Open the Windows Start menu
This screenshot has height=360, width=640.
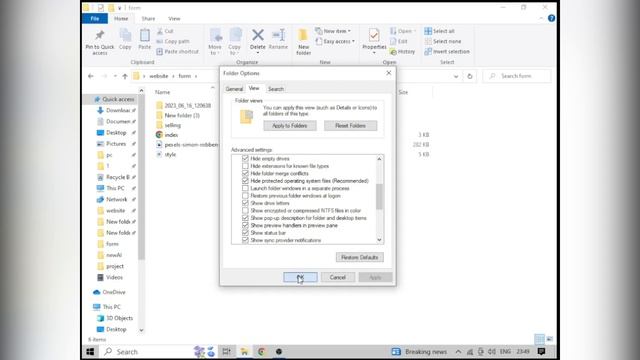pos(90,352)
